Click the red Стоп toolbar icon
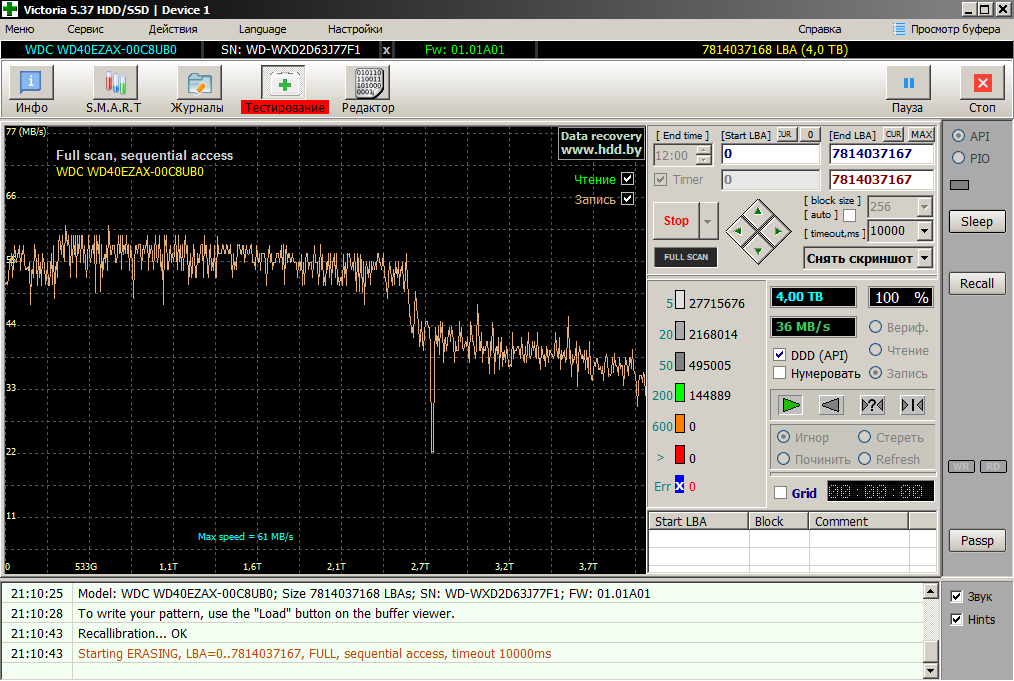This screenshot has width=1014, height=681. (x=982, y=90)
